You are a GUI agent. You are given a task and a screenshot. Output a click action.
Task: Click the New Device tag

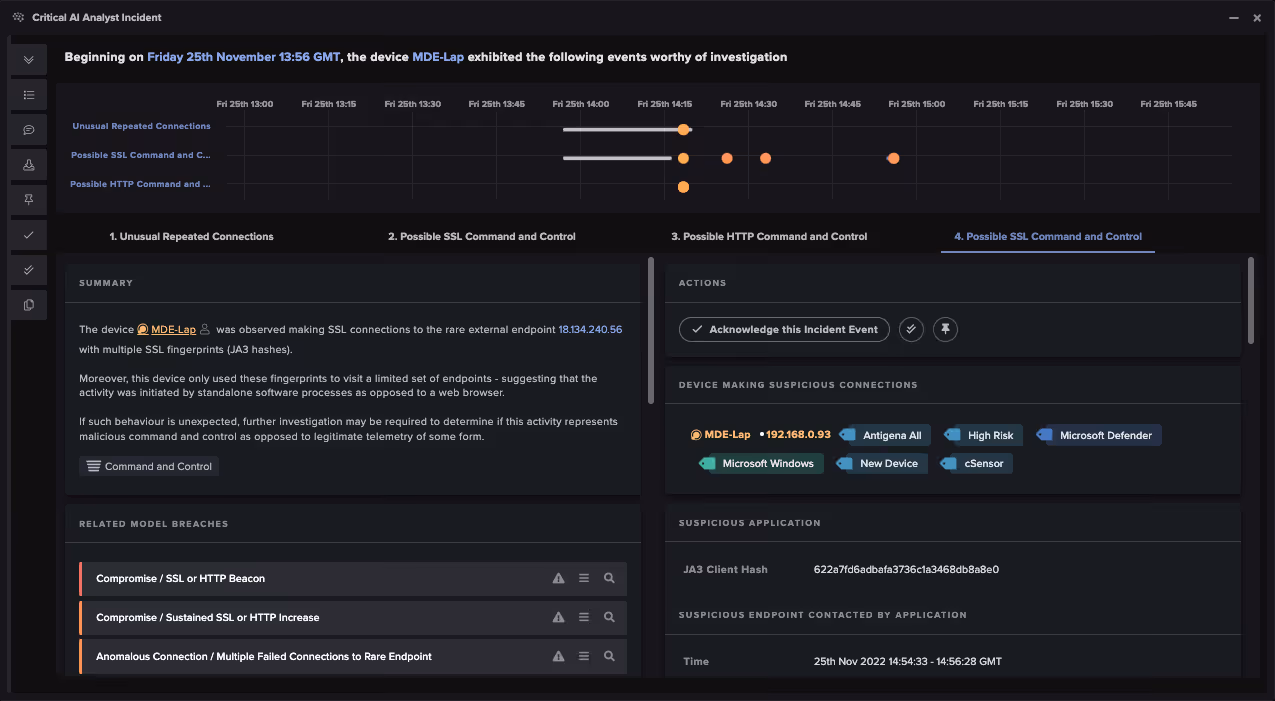pos(881,463)
